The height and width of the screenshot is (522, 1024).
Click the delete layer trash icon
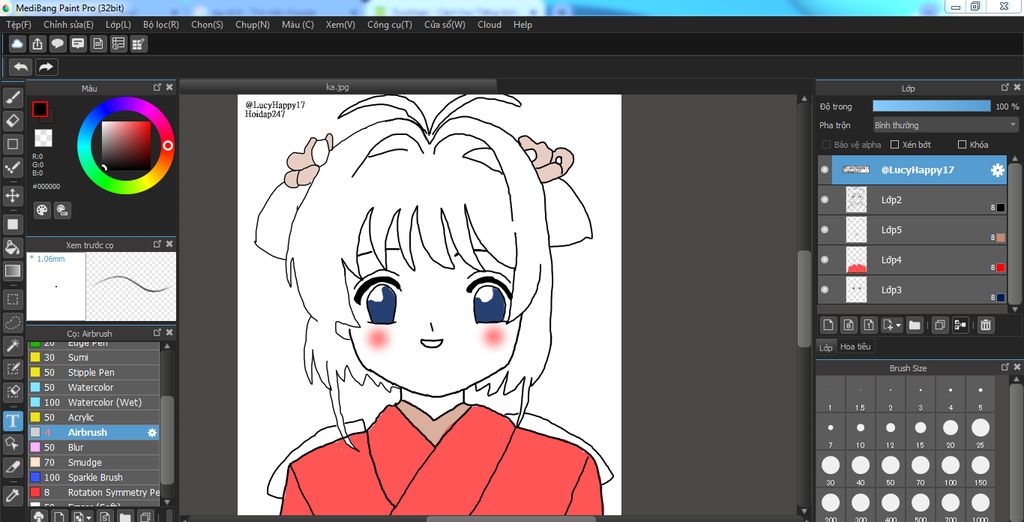coord(985,325)
